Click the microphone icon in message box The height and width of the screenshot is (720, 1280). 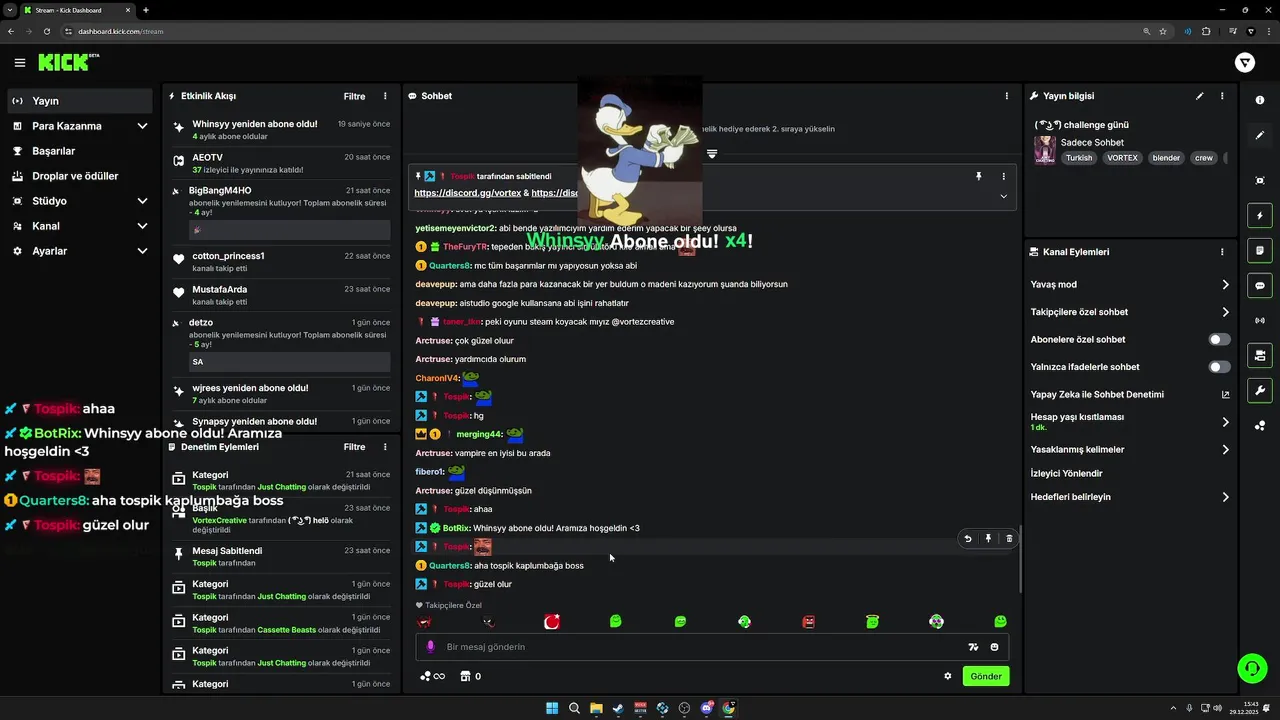point(431,647)
